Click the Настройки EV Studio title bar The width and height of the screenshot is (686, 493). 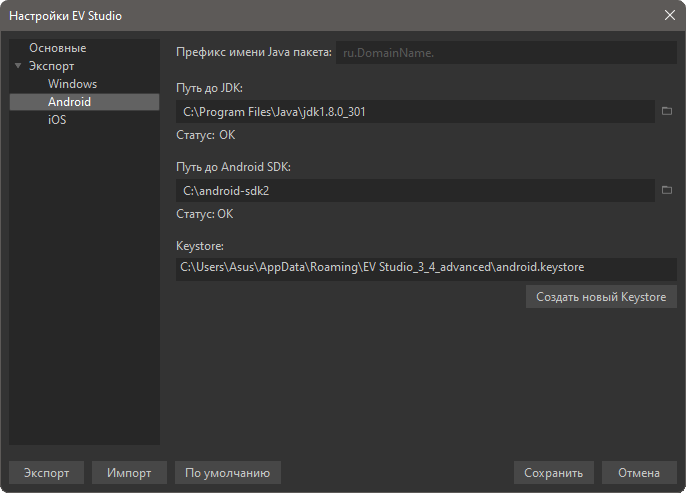pos(300,16)
